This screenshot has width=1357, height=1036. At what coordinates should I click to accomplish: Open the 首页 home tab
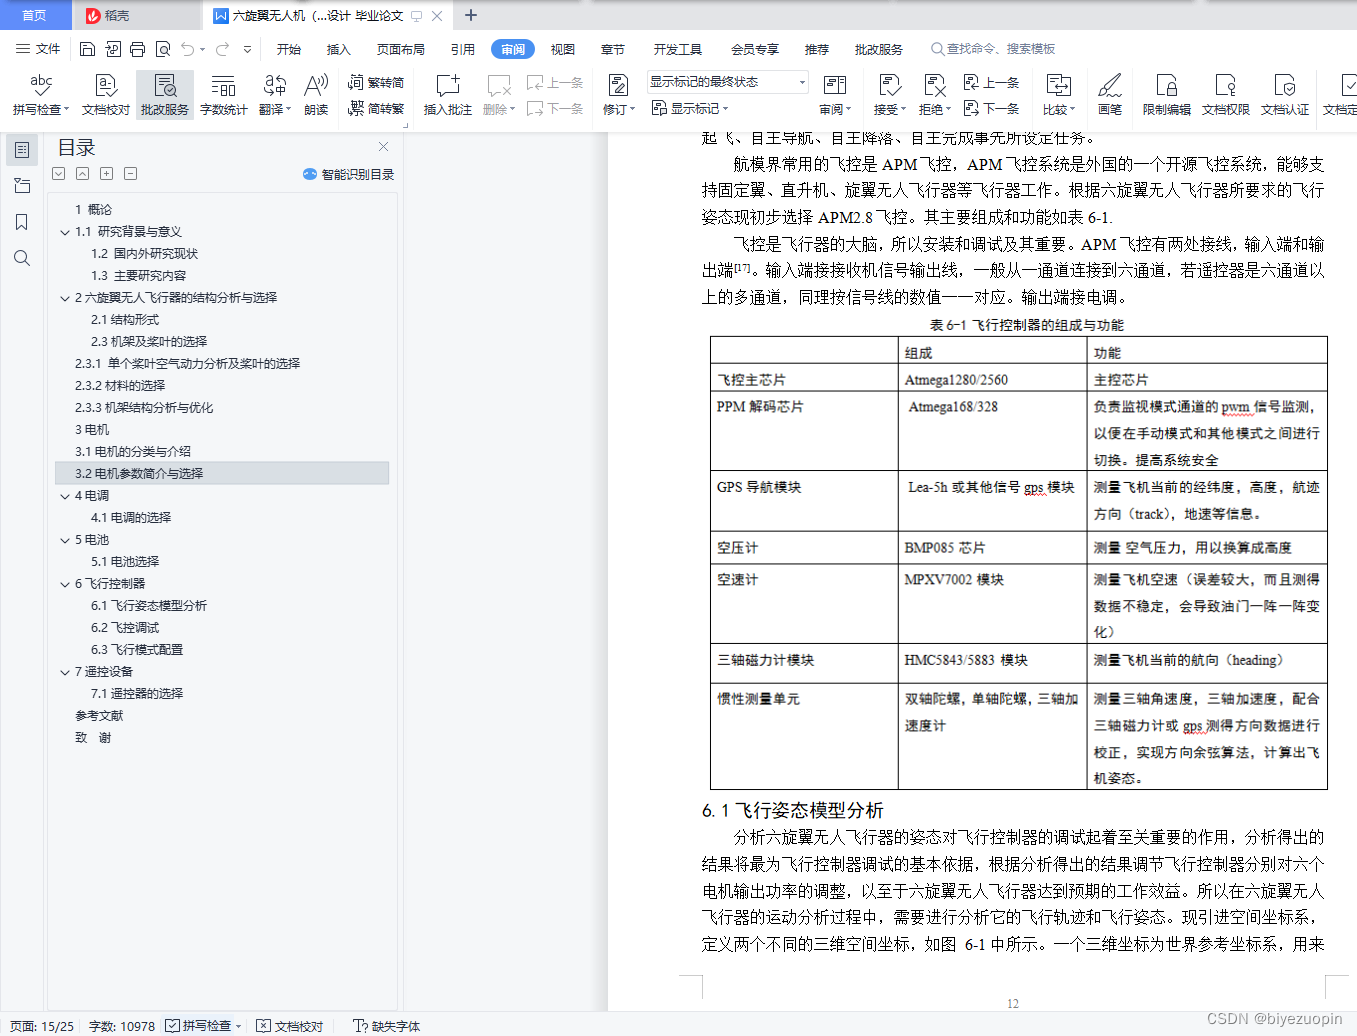click(x=35, y=15)
